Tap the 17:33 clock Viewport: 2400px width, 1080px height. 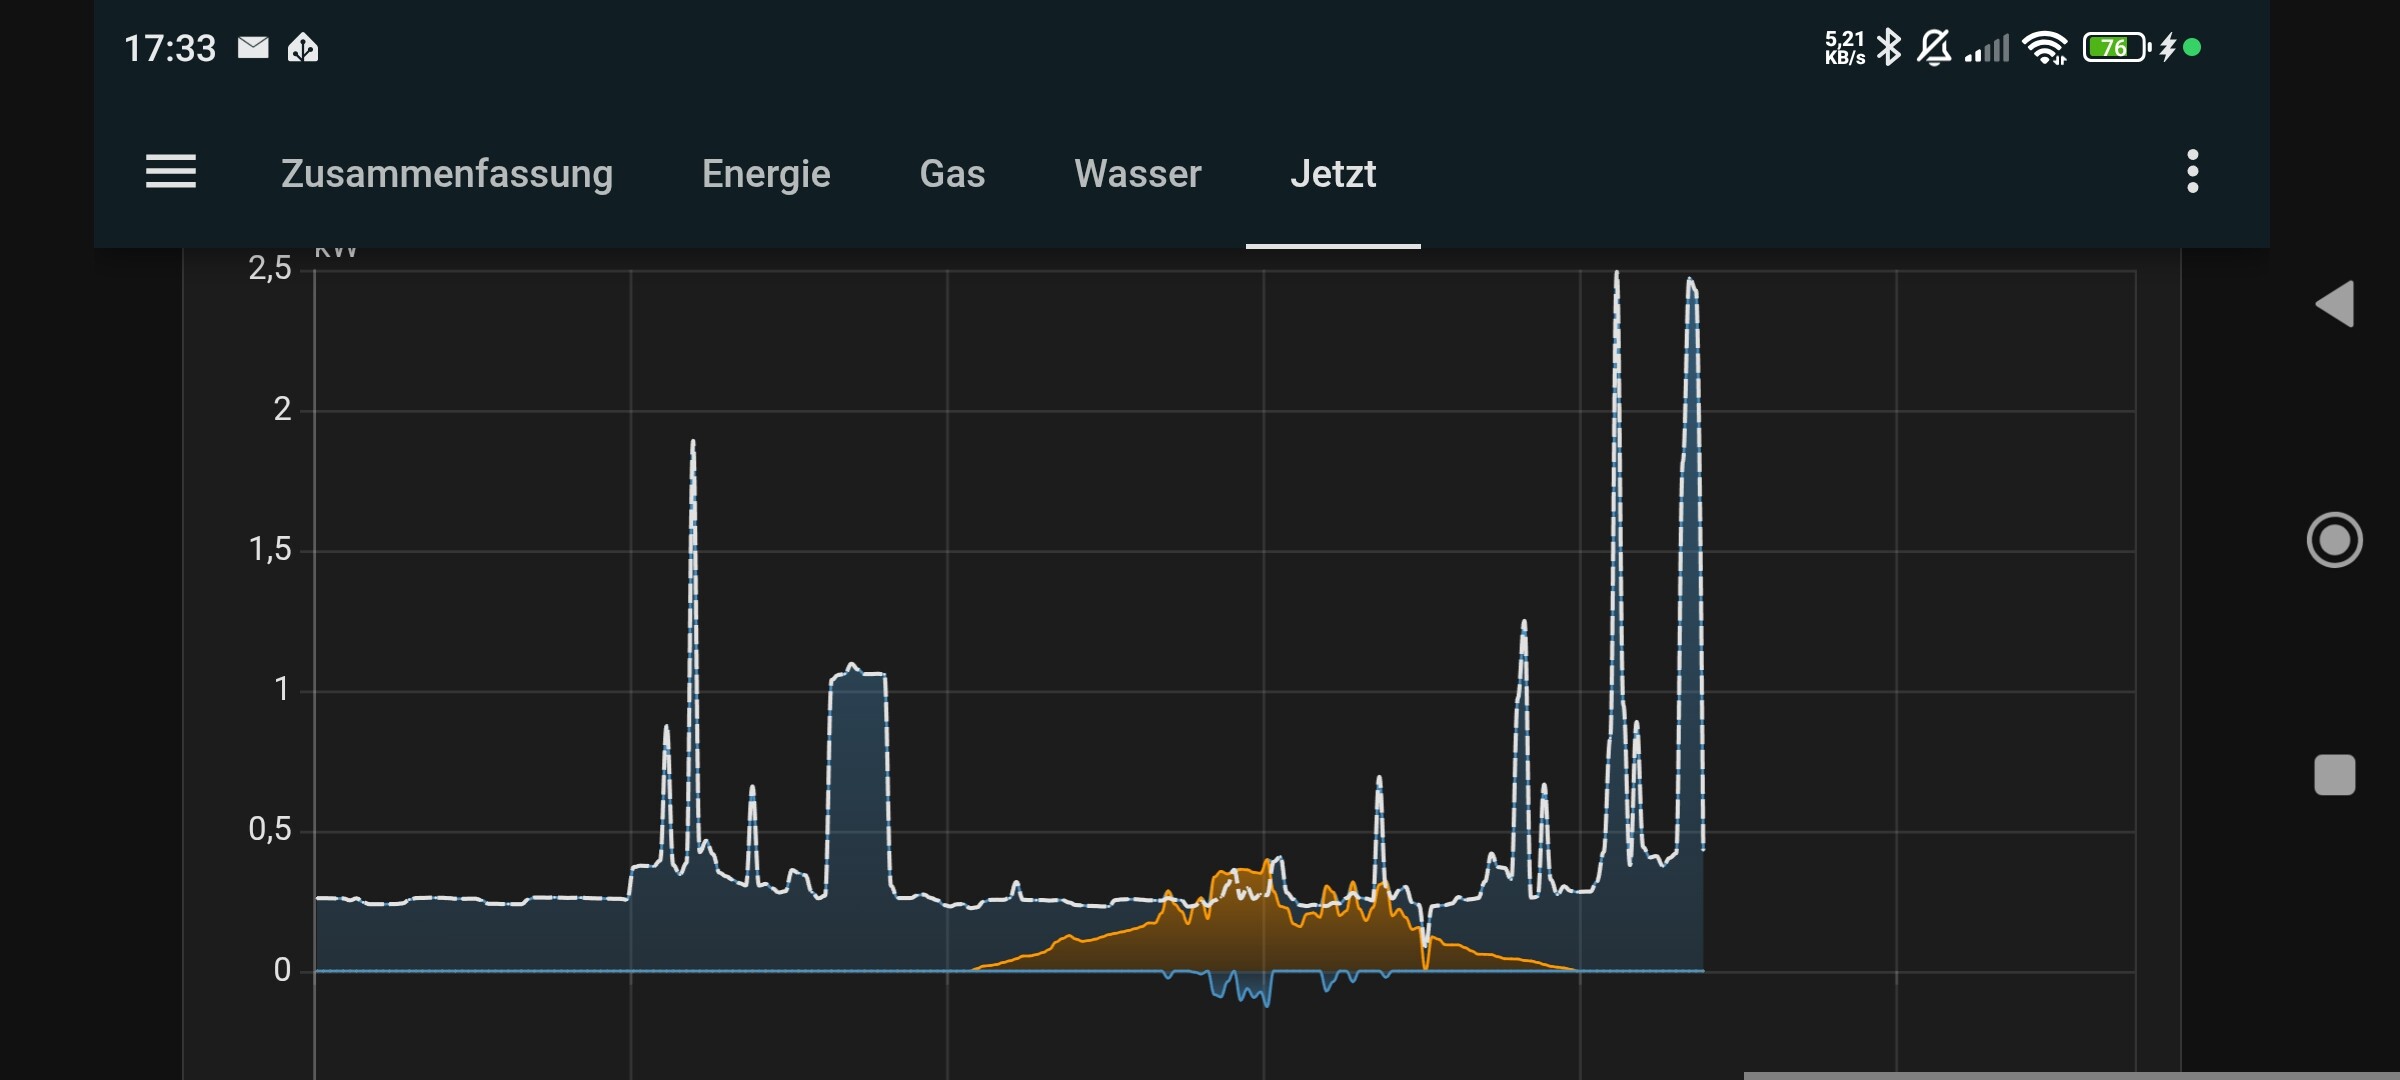click(170, 48)
